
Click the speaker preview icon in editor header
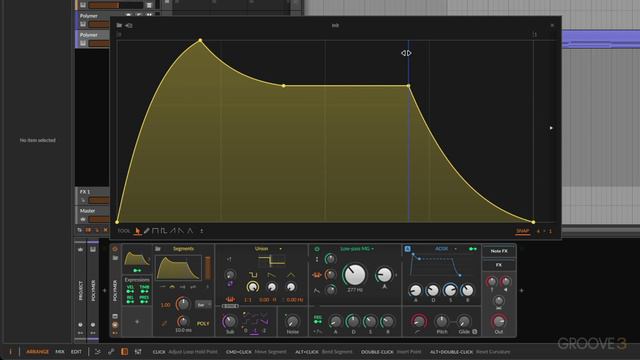(x=129, y=25)
